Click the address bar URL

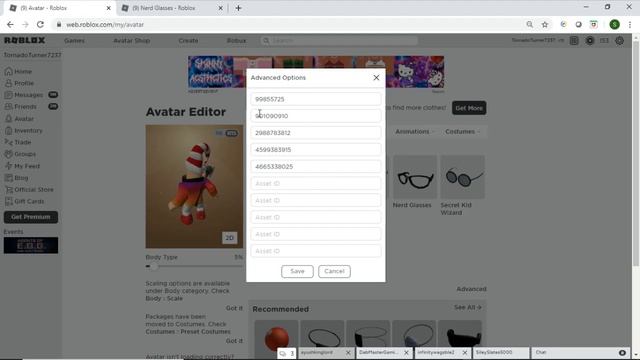pos(105,24)
